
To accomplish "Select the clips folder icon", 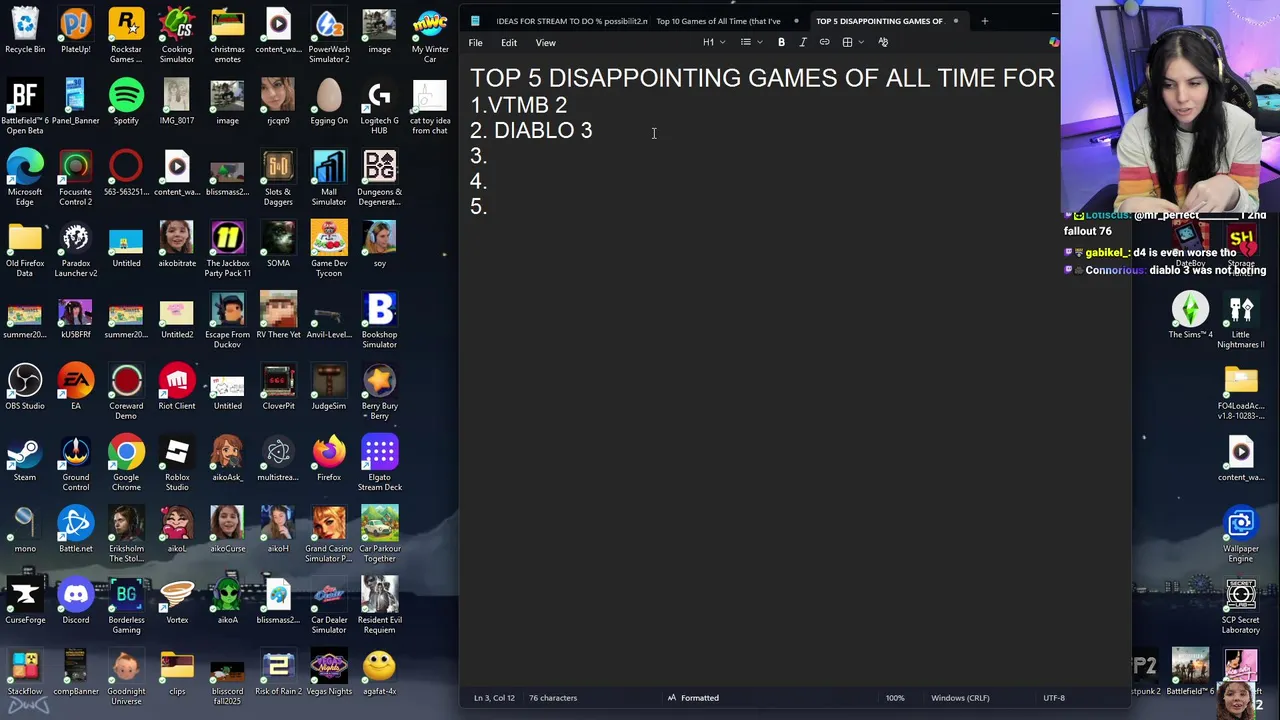I will click(x=177, y=673).
